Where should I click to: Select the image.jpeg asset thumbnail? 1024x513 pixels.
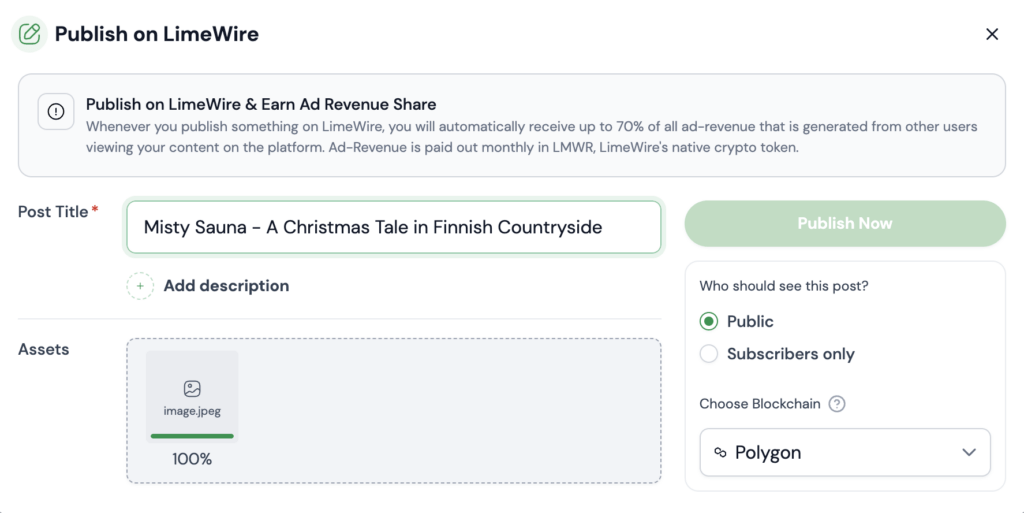[x=192, y=397]
